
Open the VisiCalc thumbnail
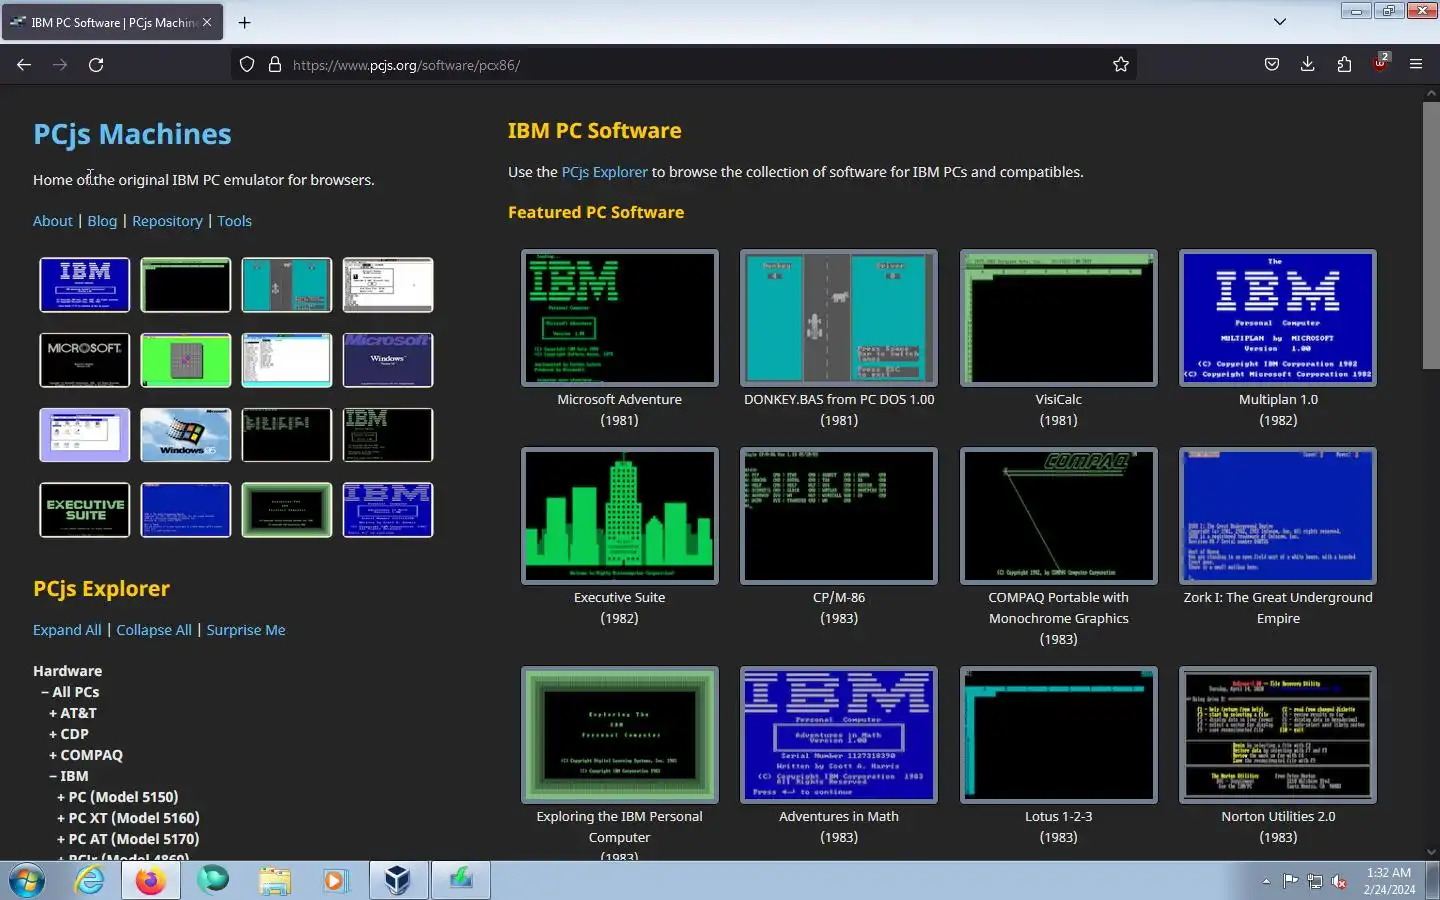pyautogui.click(x=1059, y=318)
